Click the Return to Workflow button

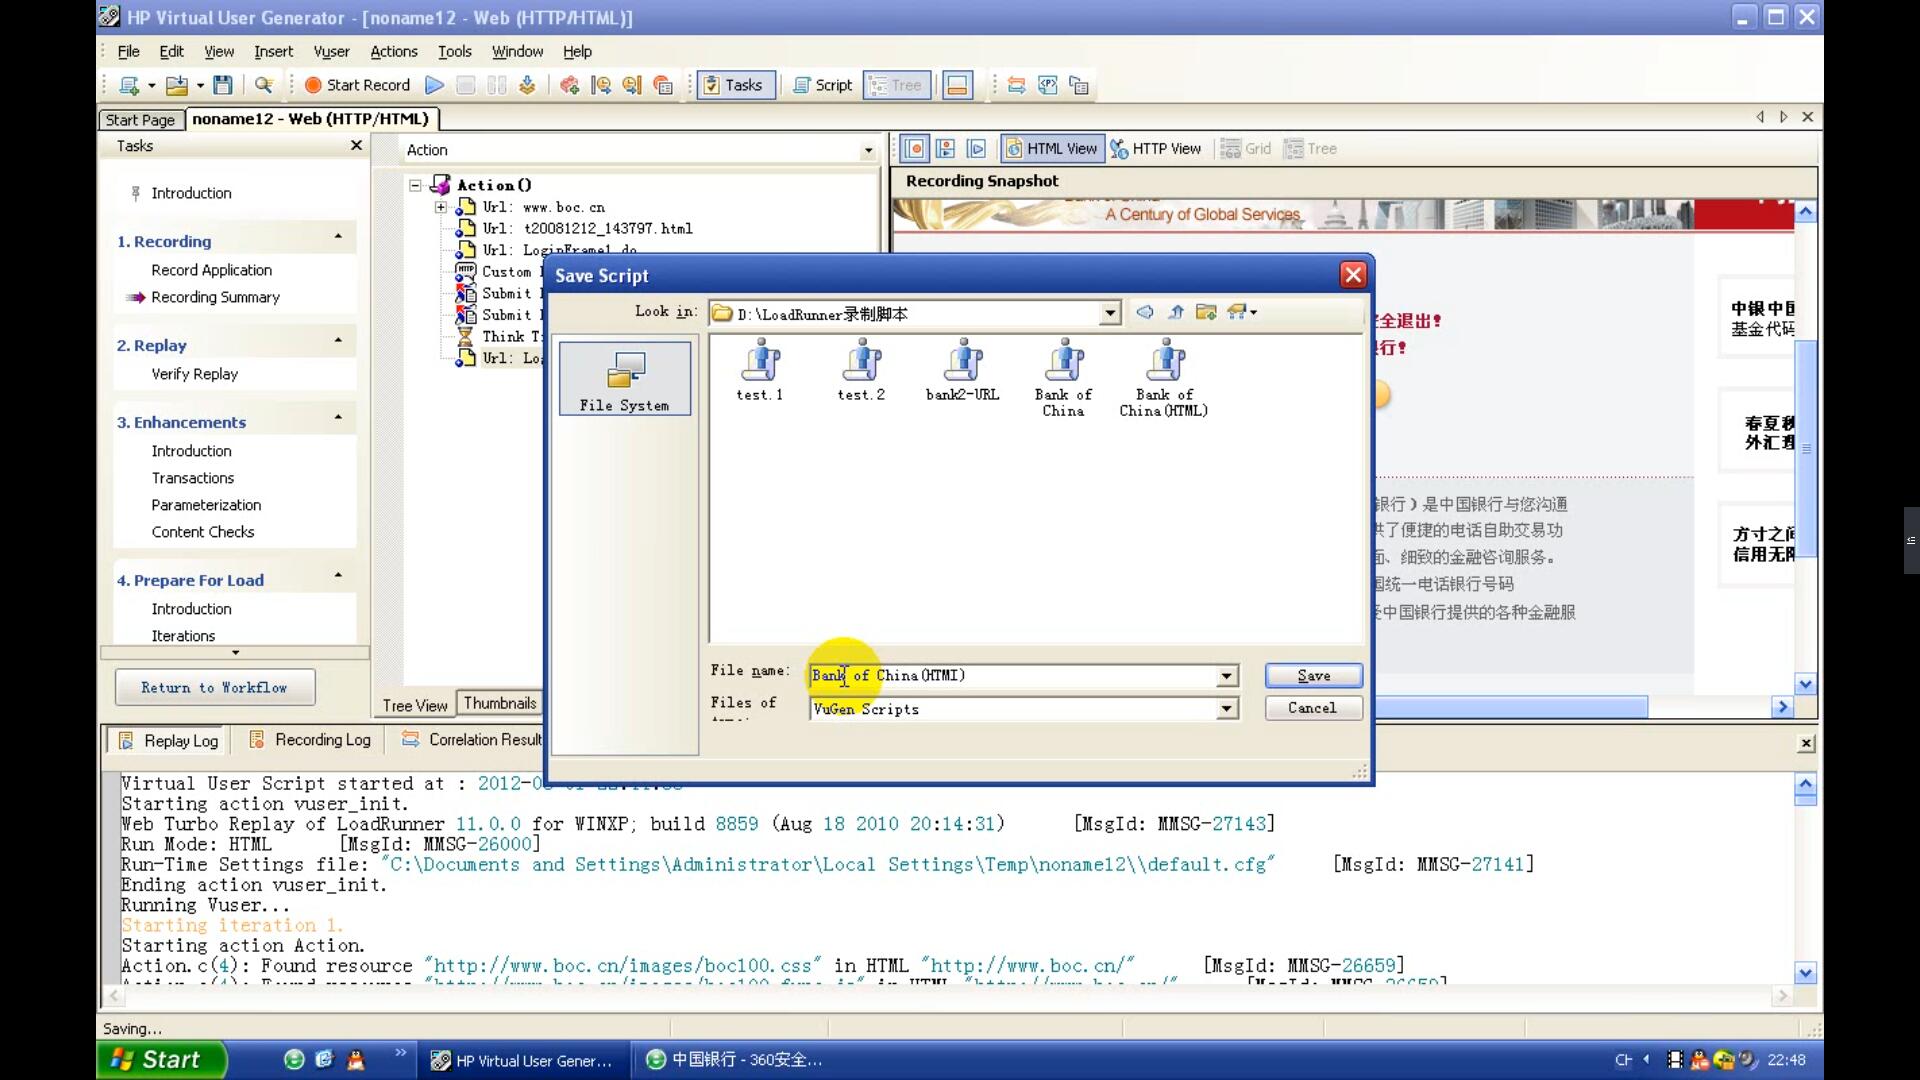point(215,688)
